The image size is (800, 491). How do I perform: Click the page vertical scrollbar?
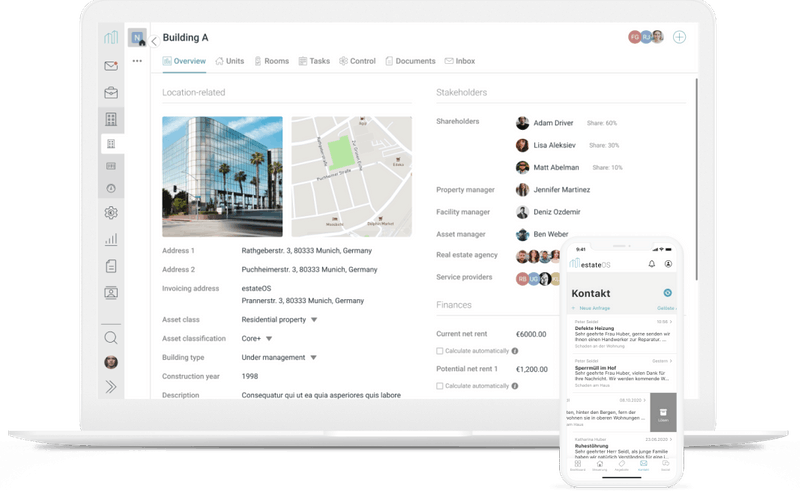coord(696,179)
